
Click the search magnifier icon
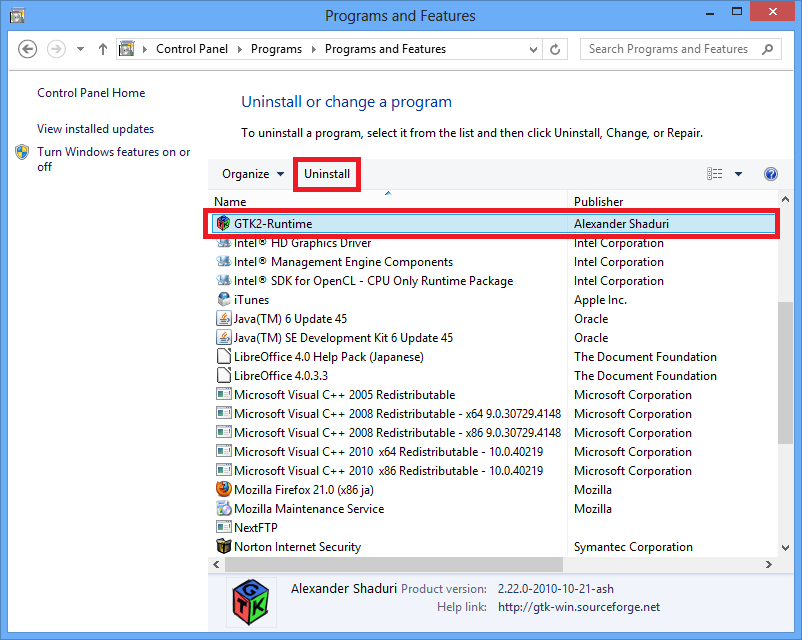pos(768,49)
